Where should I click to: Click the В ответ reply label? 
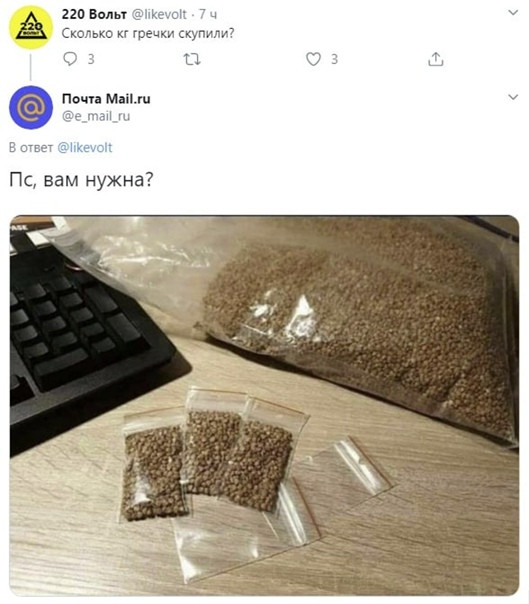pyautogui.click(x=31, y=148)
